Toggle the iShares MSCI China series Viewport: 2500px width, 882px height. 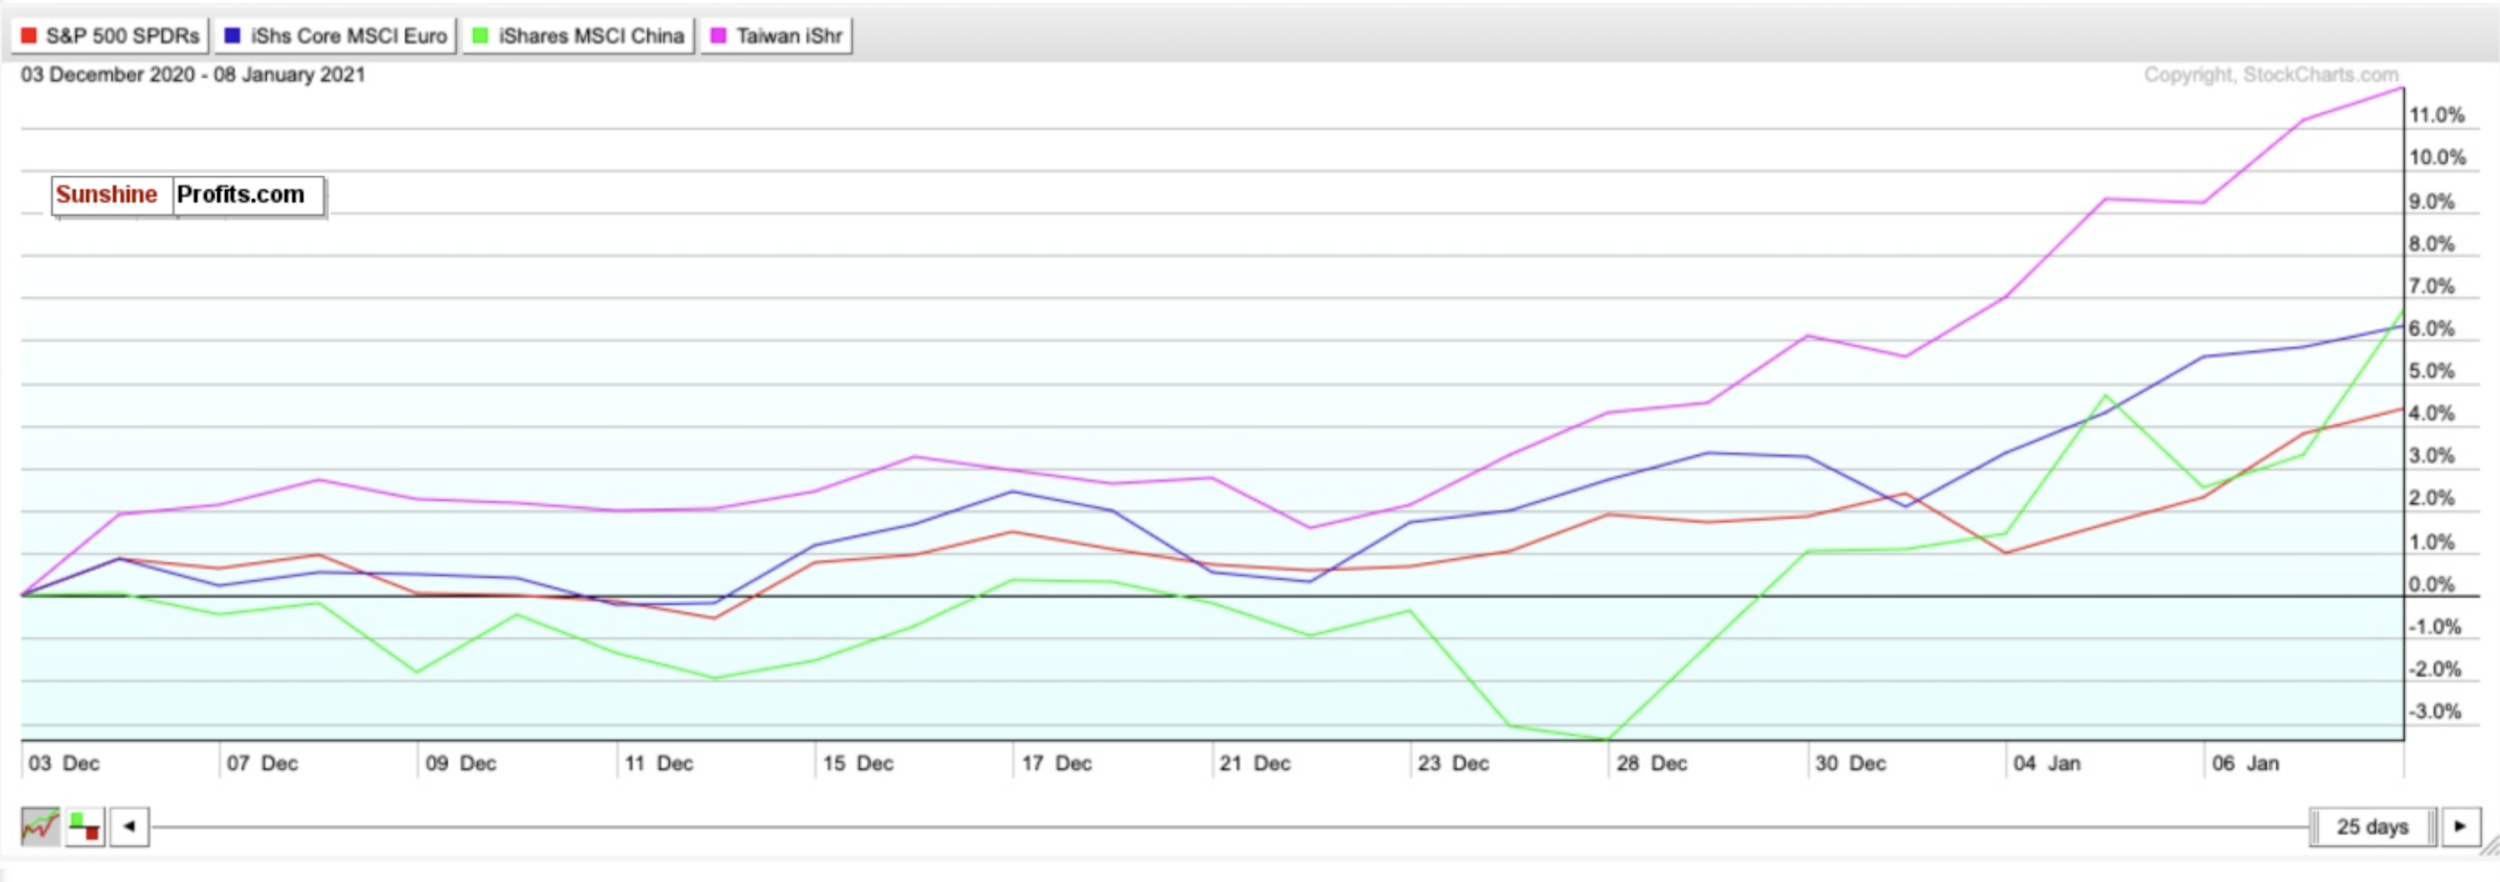(x=578, y=36)
